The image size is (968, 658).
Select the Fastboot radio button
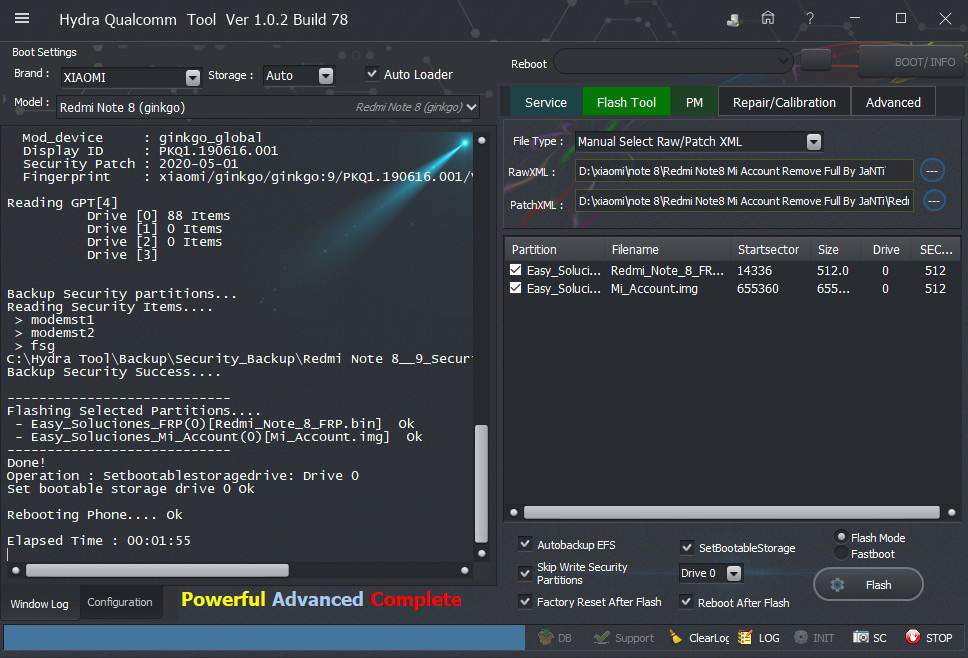(841, 553)
